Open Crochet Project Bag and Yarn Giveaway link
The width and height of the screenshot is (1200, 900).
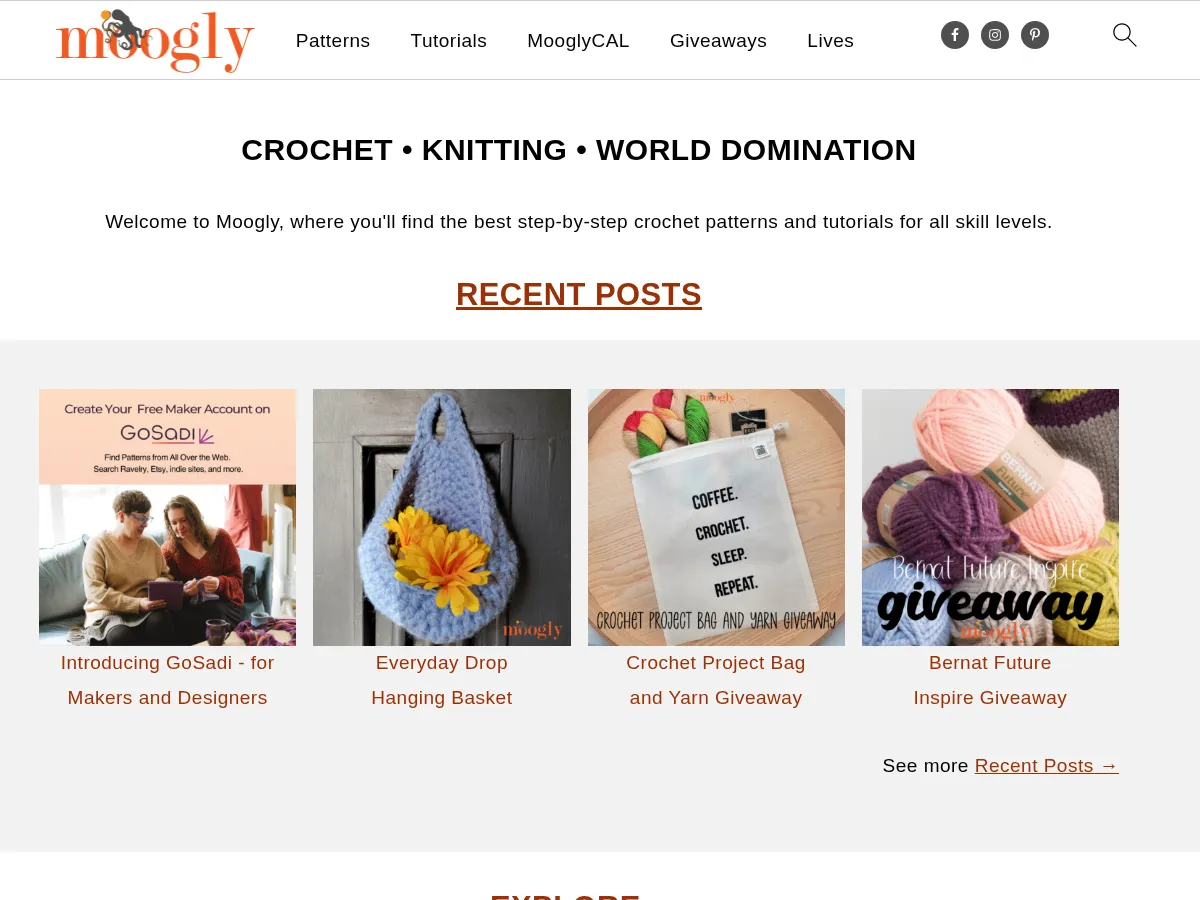click(716, 680)
